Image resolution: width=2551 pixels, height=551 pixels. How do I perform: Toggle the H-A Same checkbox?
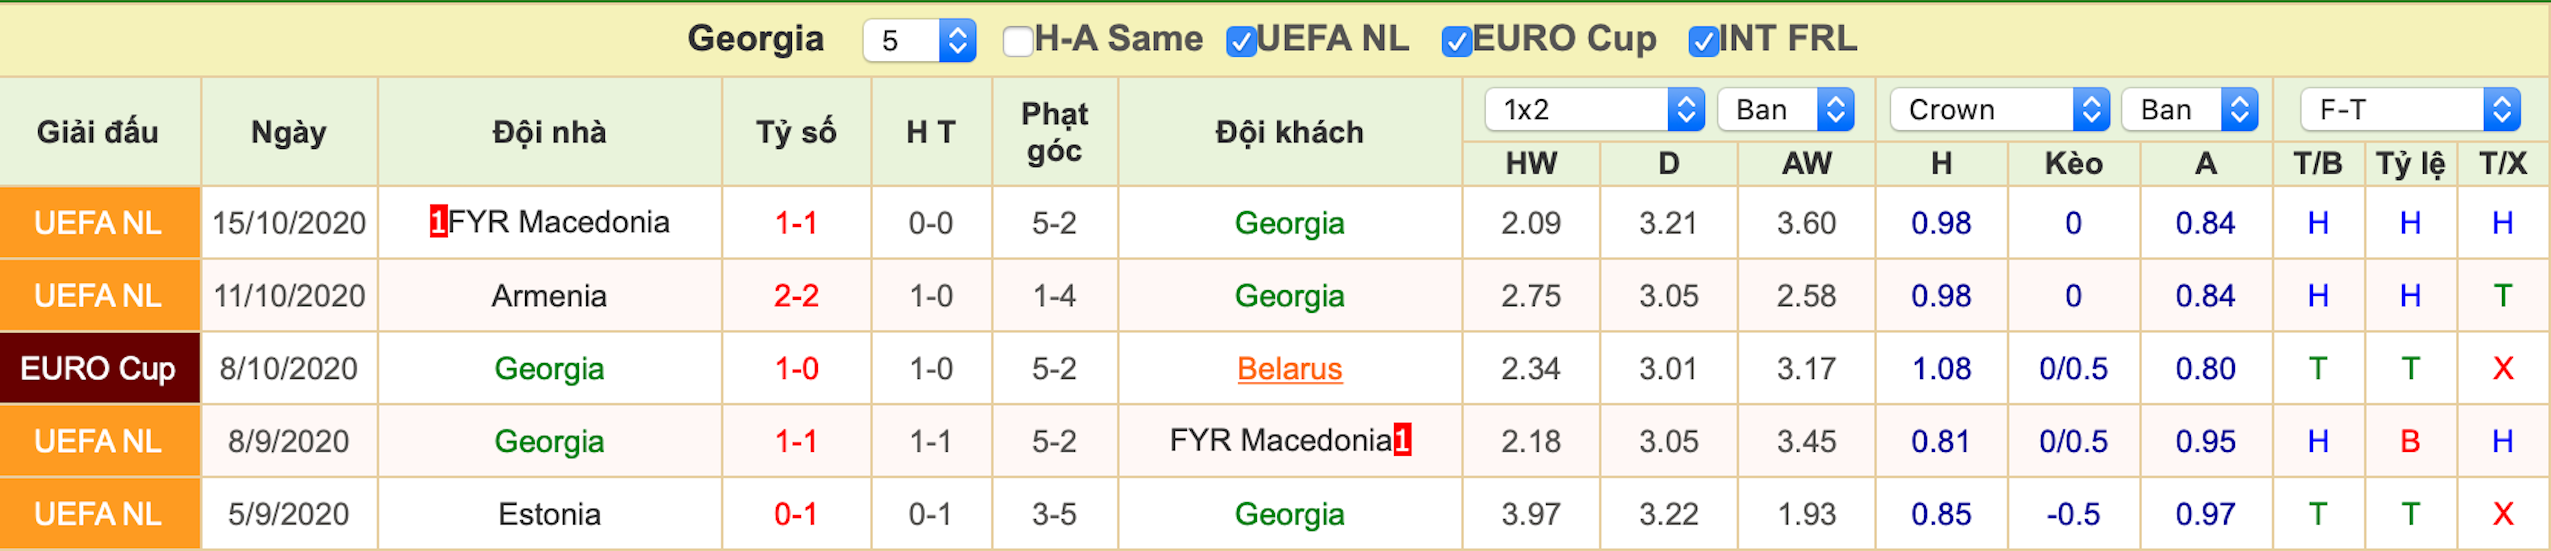(1017, 41)
